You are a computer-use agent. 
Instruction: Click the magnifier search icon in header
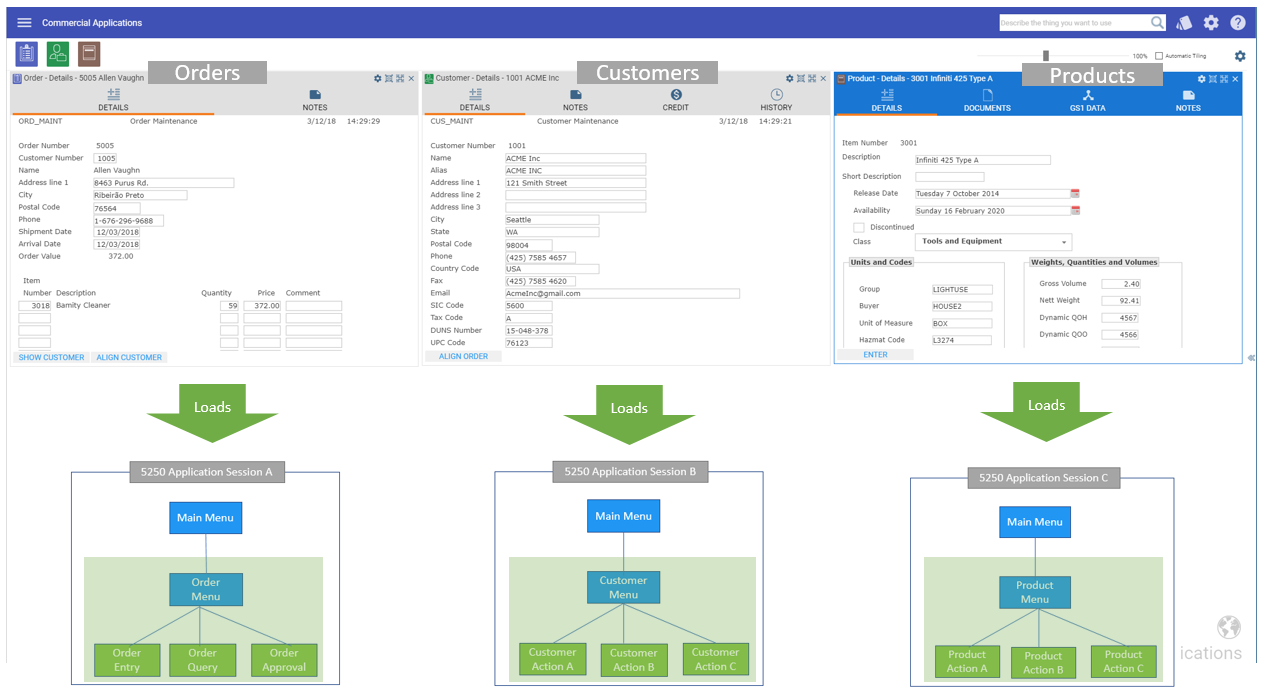1157,22
